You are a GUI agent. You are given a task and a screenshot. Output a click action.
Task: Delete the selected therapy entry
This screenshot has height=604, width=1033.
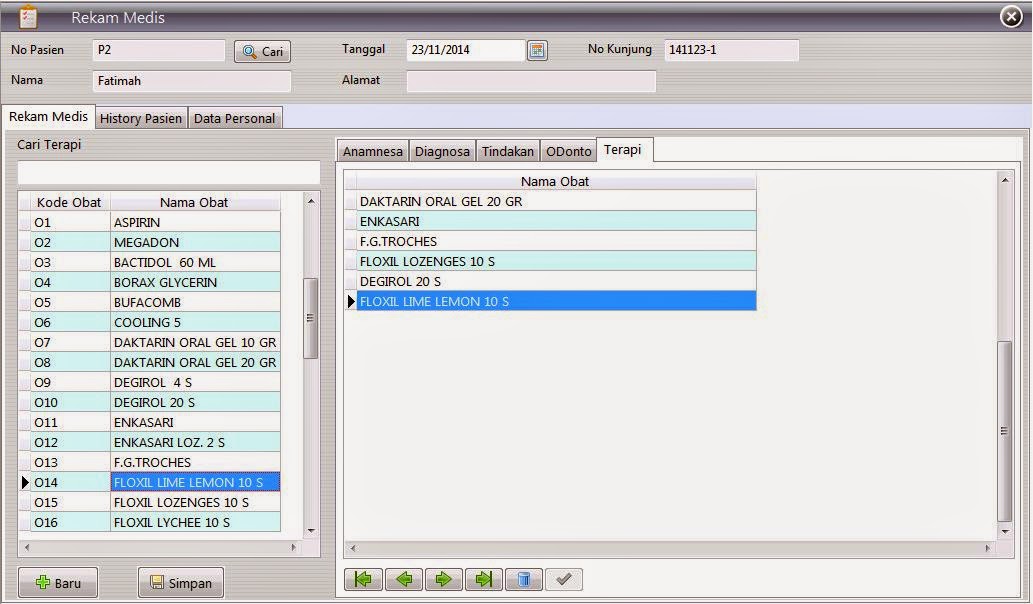pos(524,579)
